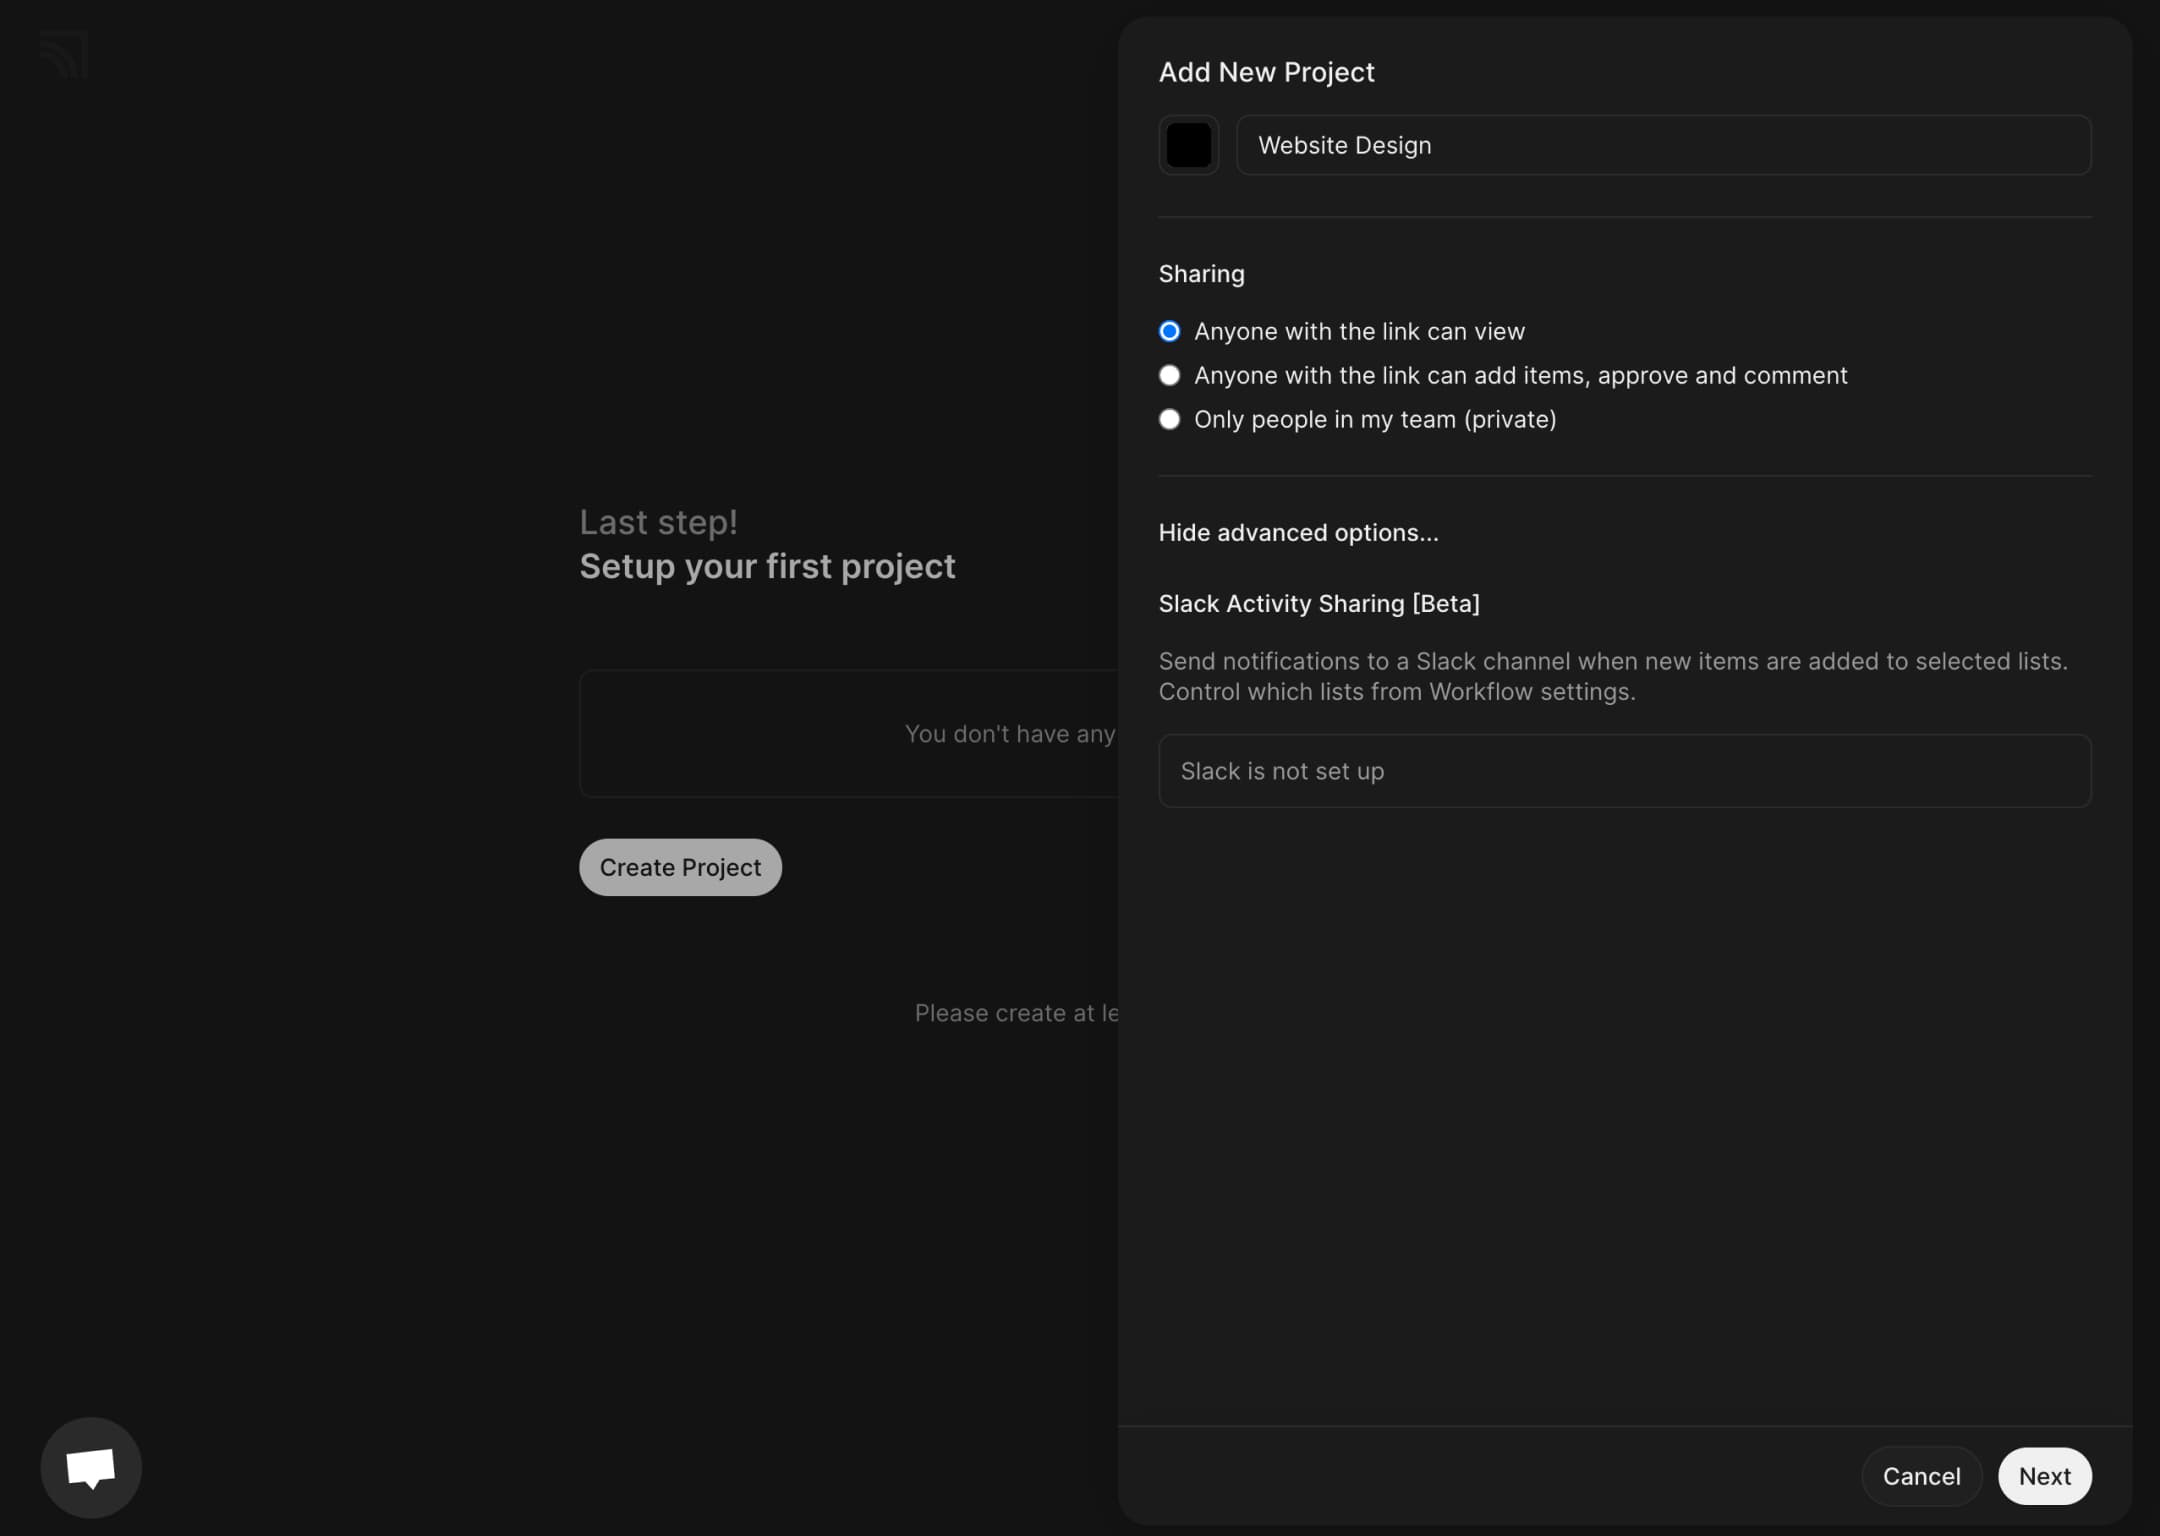Click the Add New Project title
The width and height of the screenshot is (2160, 1536).
1266,72
